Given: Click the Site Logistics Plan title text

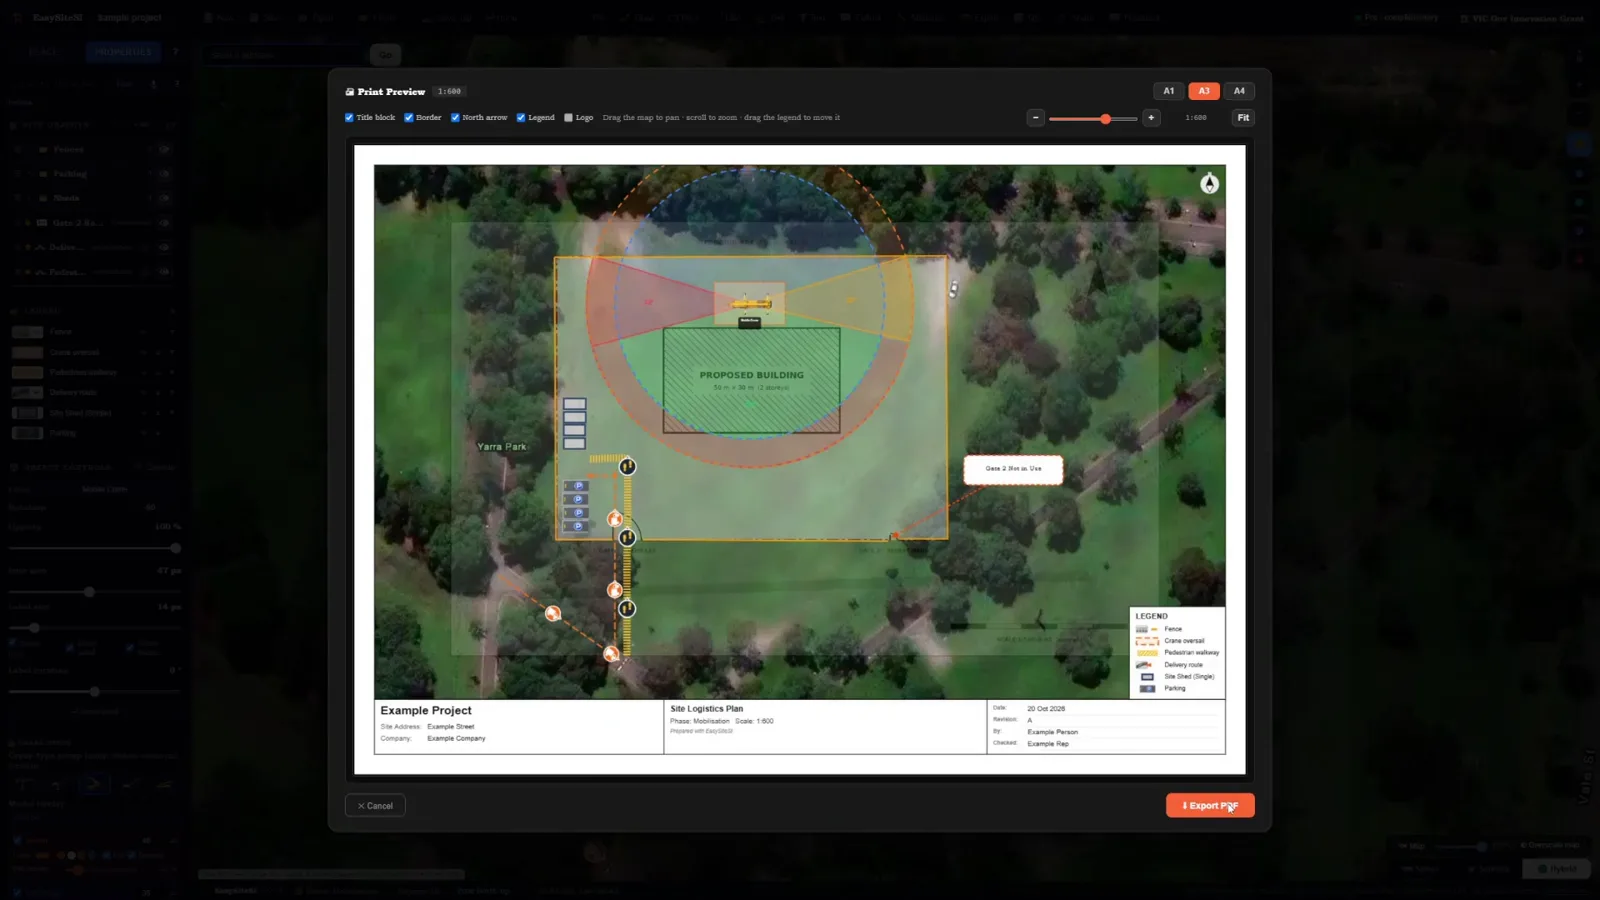Looking at the screenshot, I should tap(707, 709).
